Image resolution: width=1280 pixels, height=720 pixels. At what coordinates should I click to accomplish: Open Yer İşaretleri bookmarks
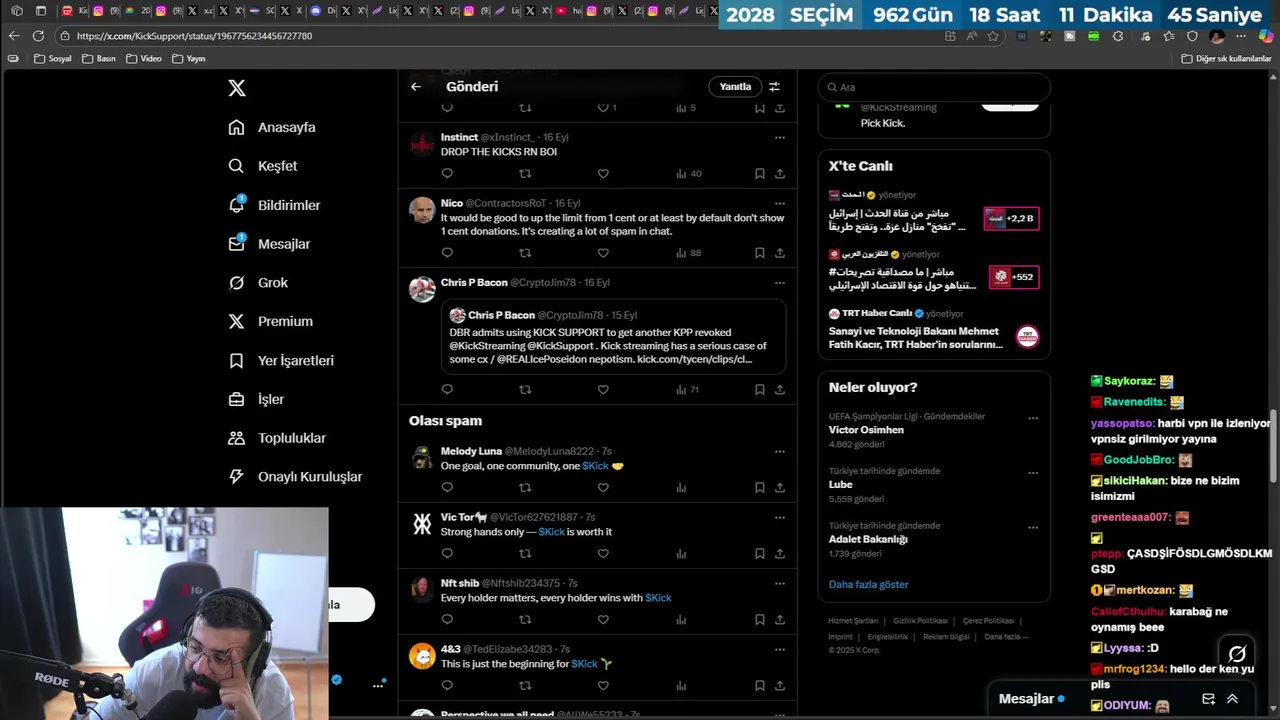[x=281, y=360]
